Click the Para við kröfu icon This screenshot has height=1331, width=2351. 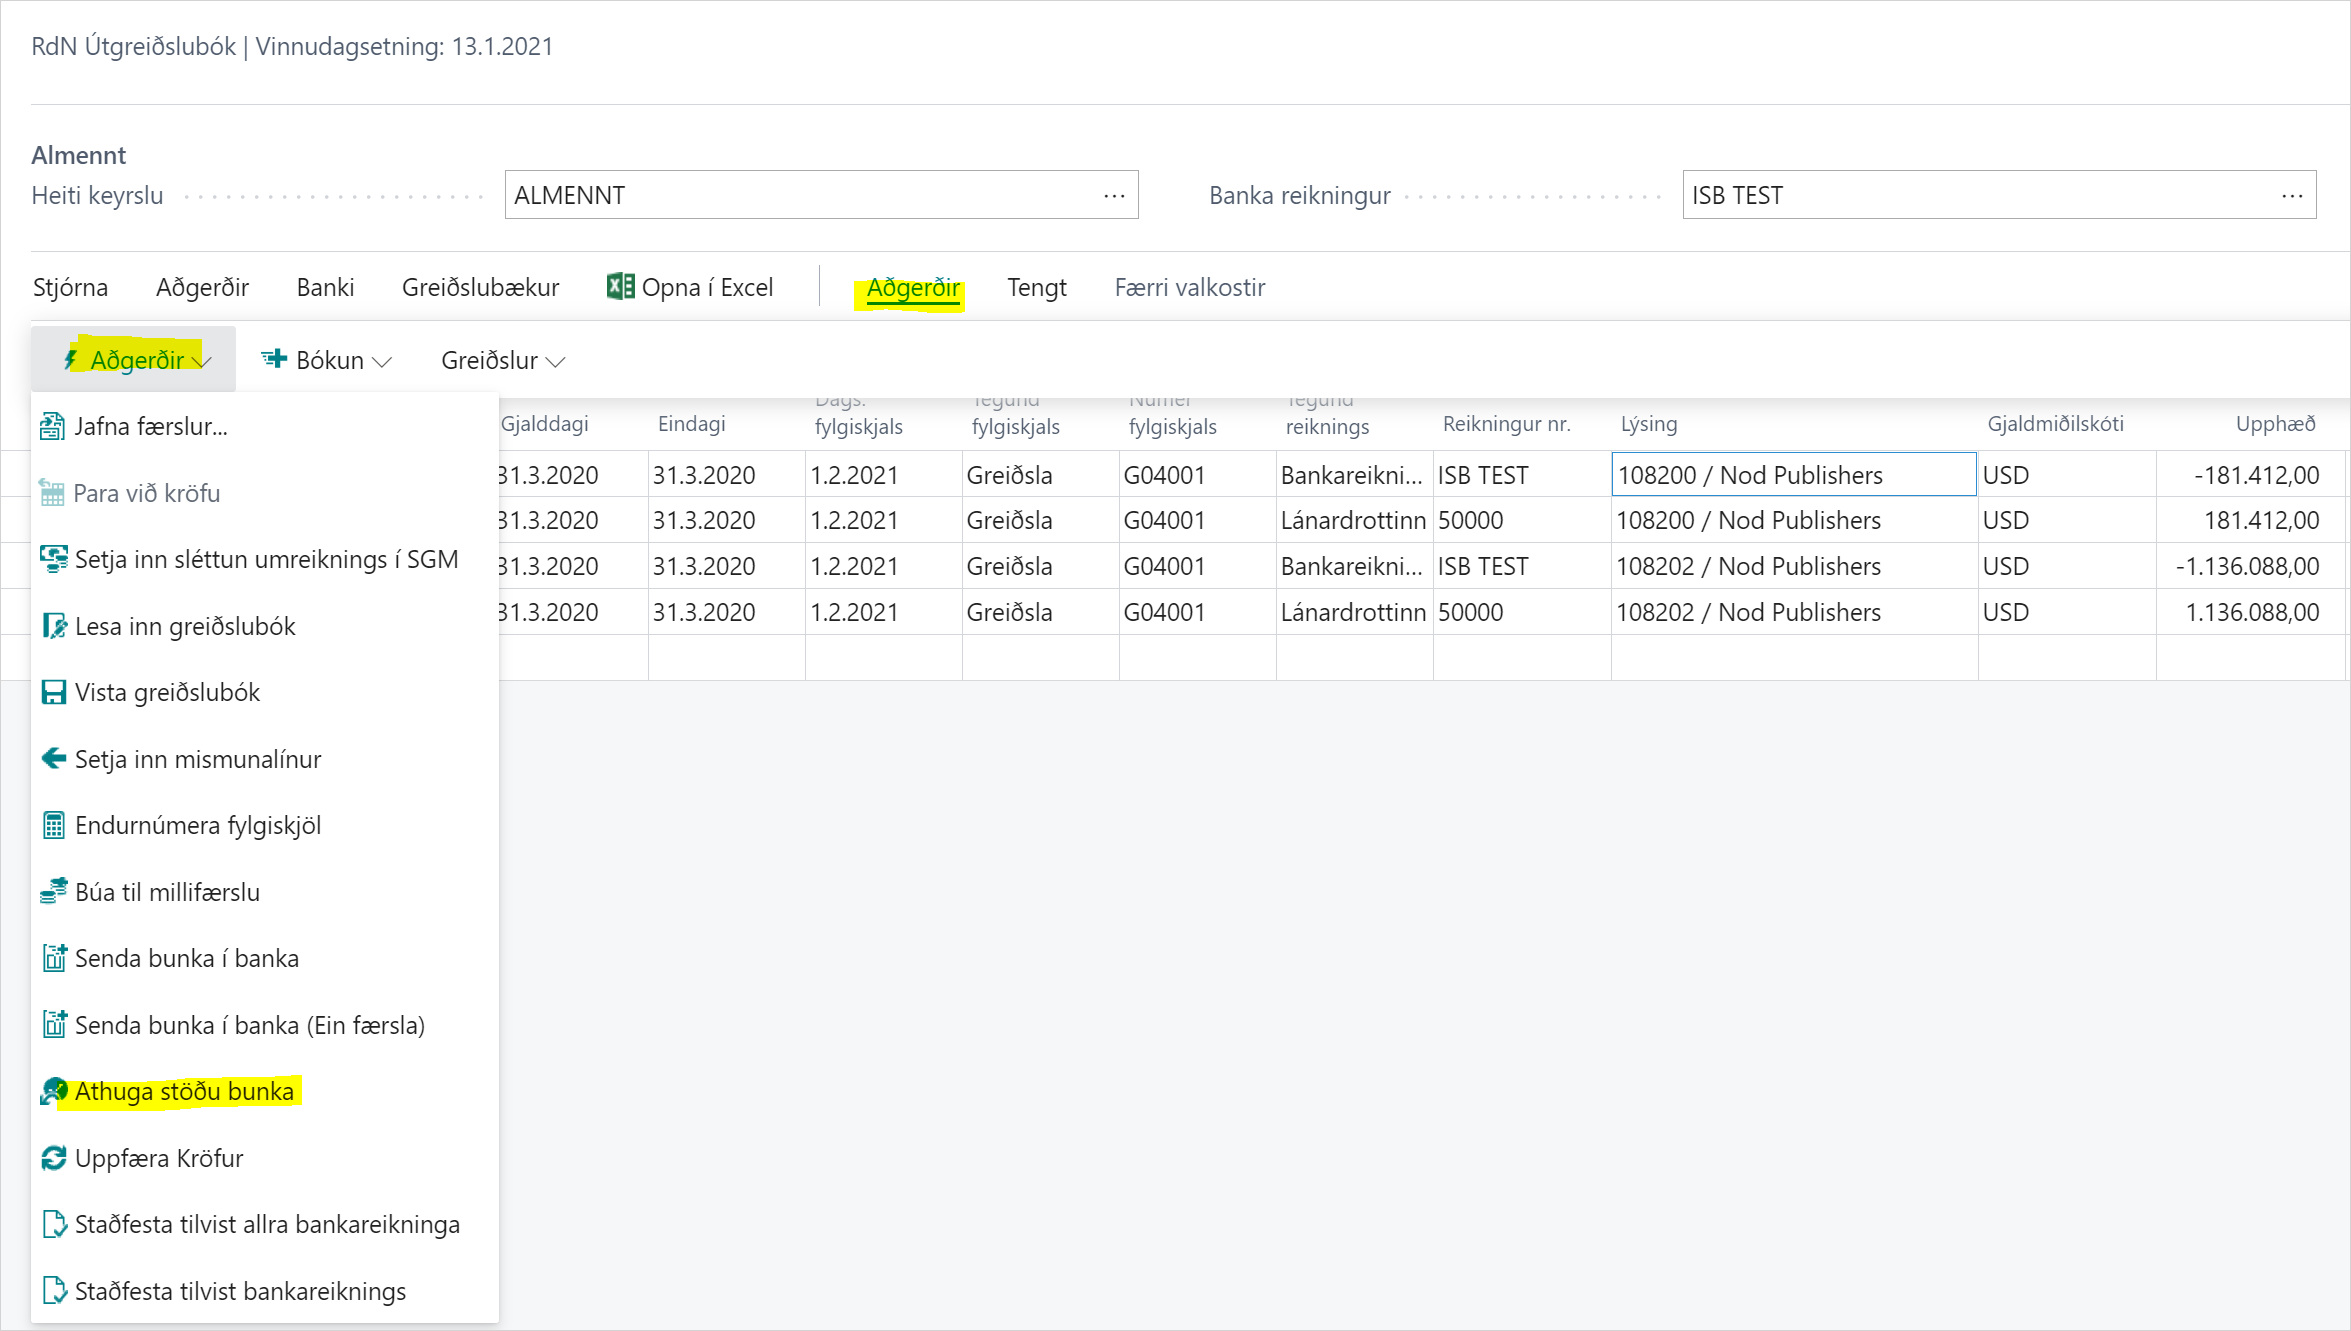(x=52, y=493)
